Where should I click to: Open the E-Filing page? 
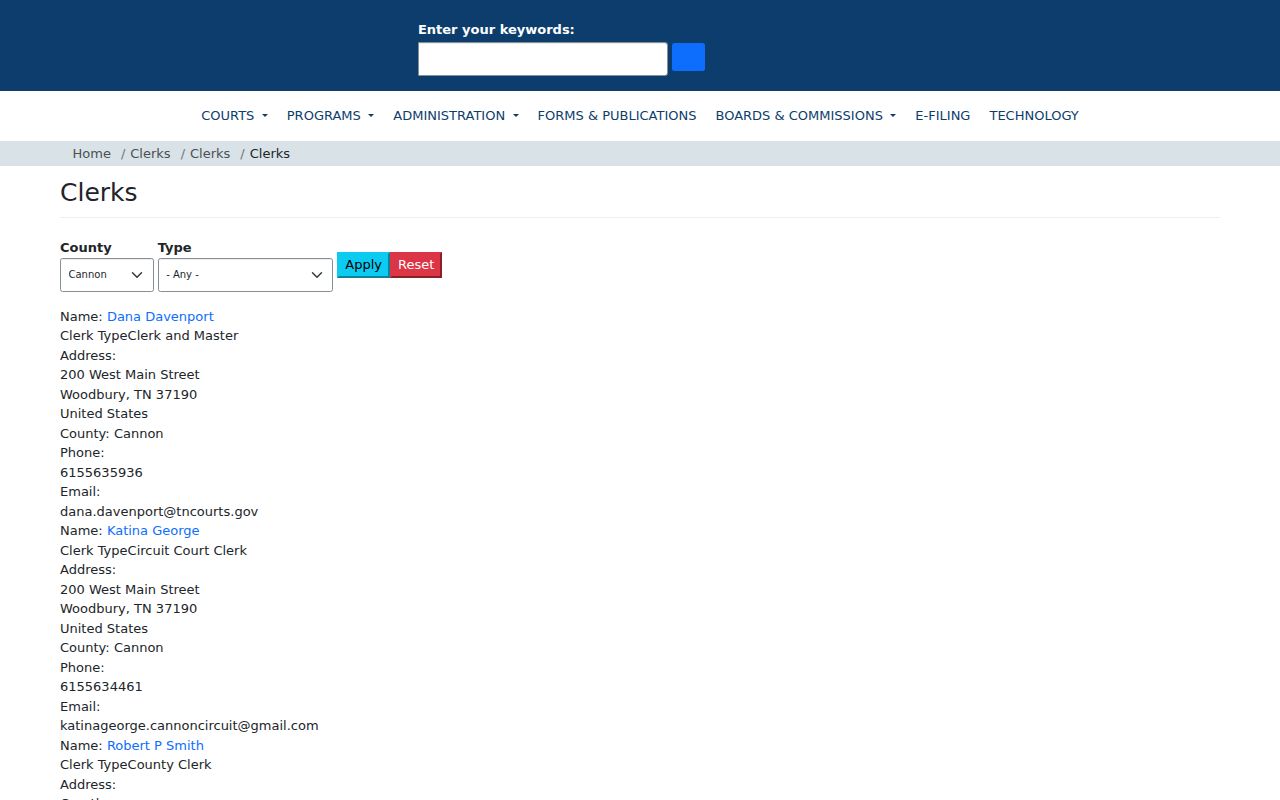tap(943, 115)
